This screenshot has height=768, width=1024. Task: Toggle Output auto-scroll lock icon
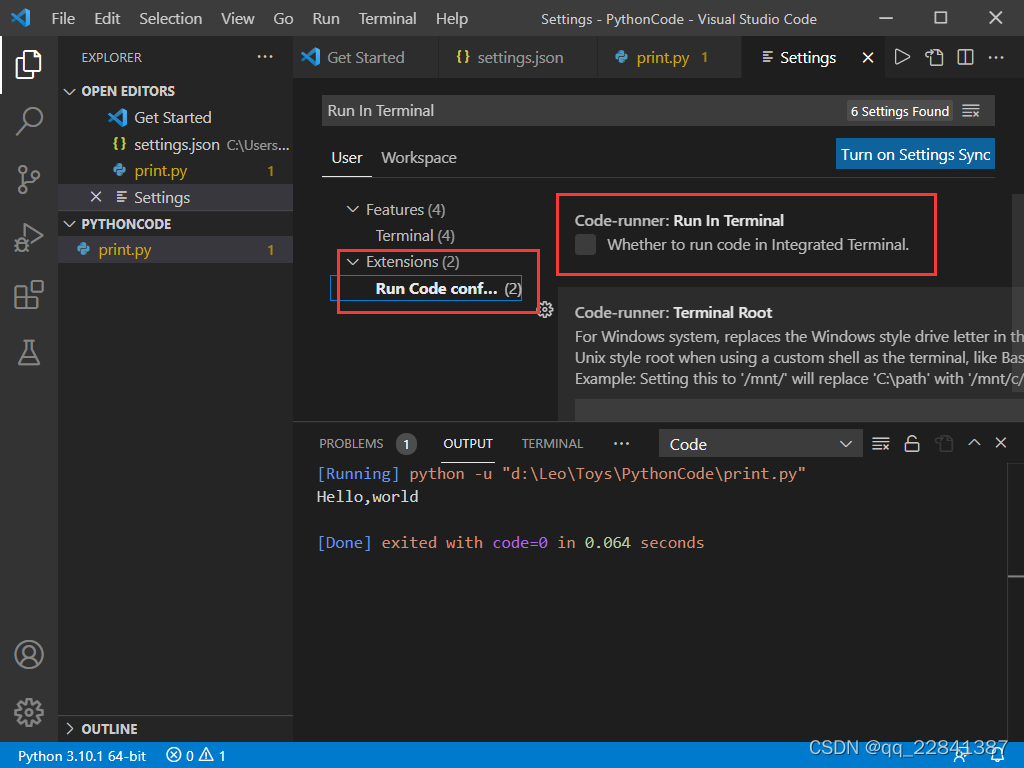coord(912,444)
